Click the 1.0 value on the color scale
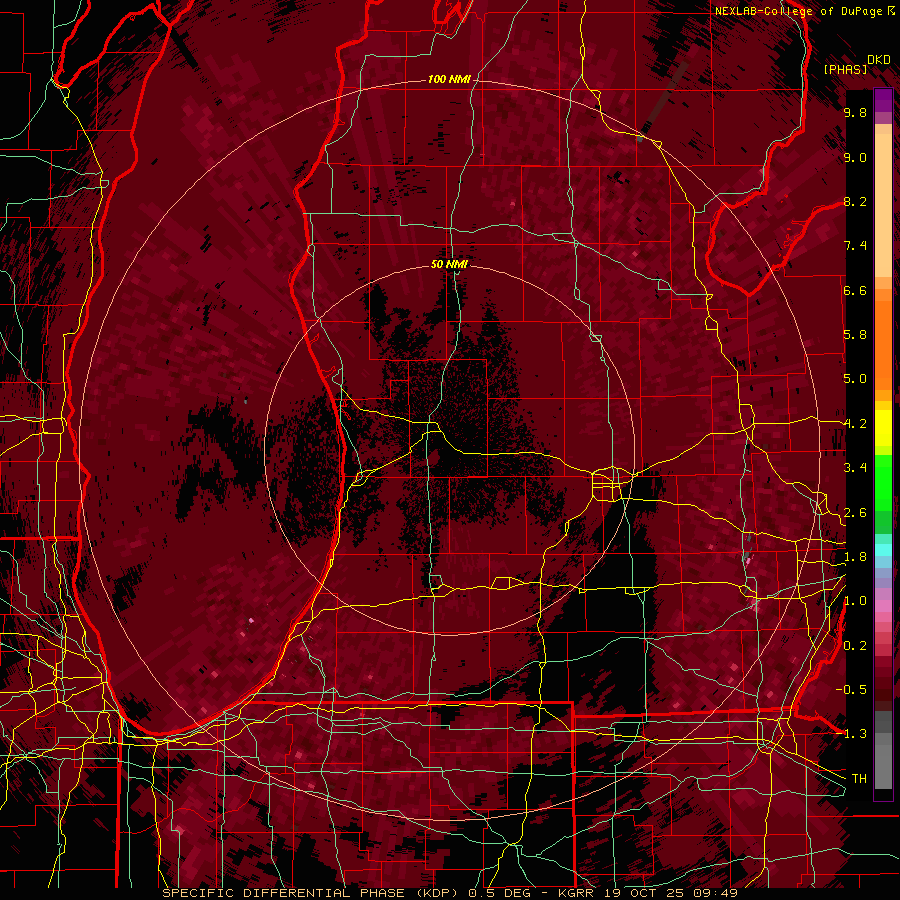Image resolution: width=900 pixels, height=900 pixels. tap(855, 601)
